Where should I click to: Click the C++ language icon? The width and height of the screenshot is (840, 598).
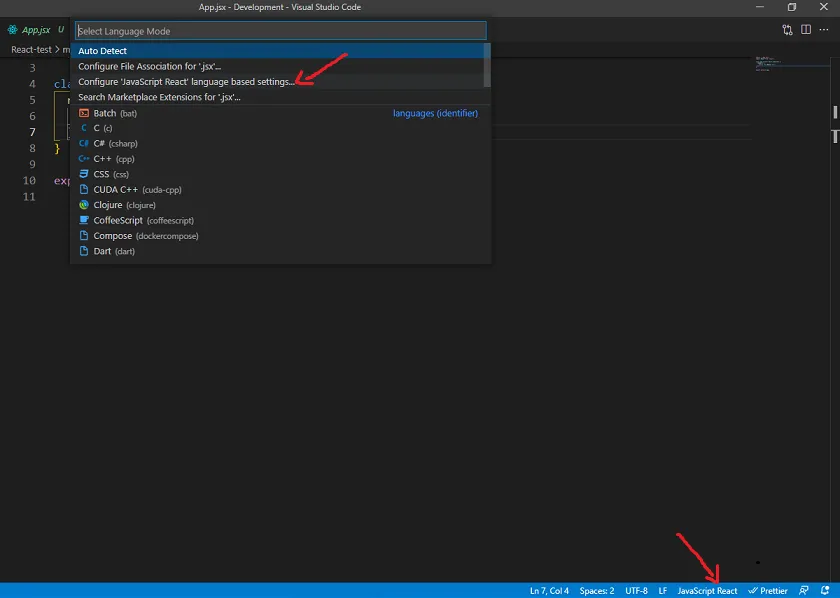point(84,159)
